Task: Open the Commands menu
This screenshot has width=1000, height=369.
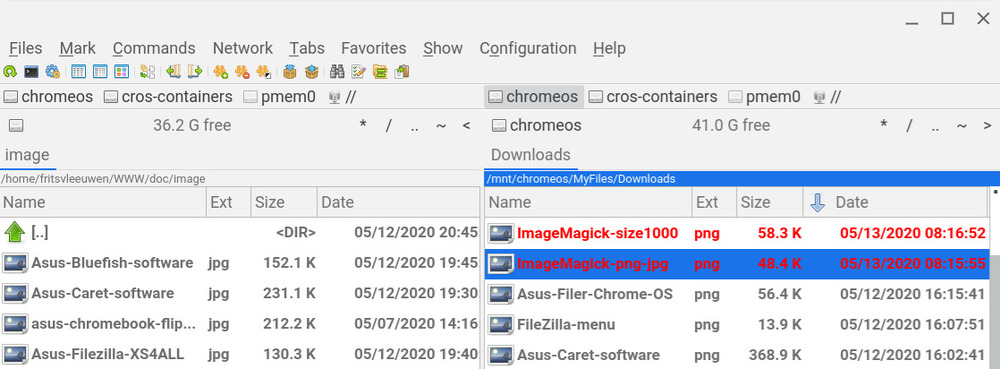Action: click(x=154, y=48)
